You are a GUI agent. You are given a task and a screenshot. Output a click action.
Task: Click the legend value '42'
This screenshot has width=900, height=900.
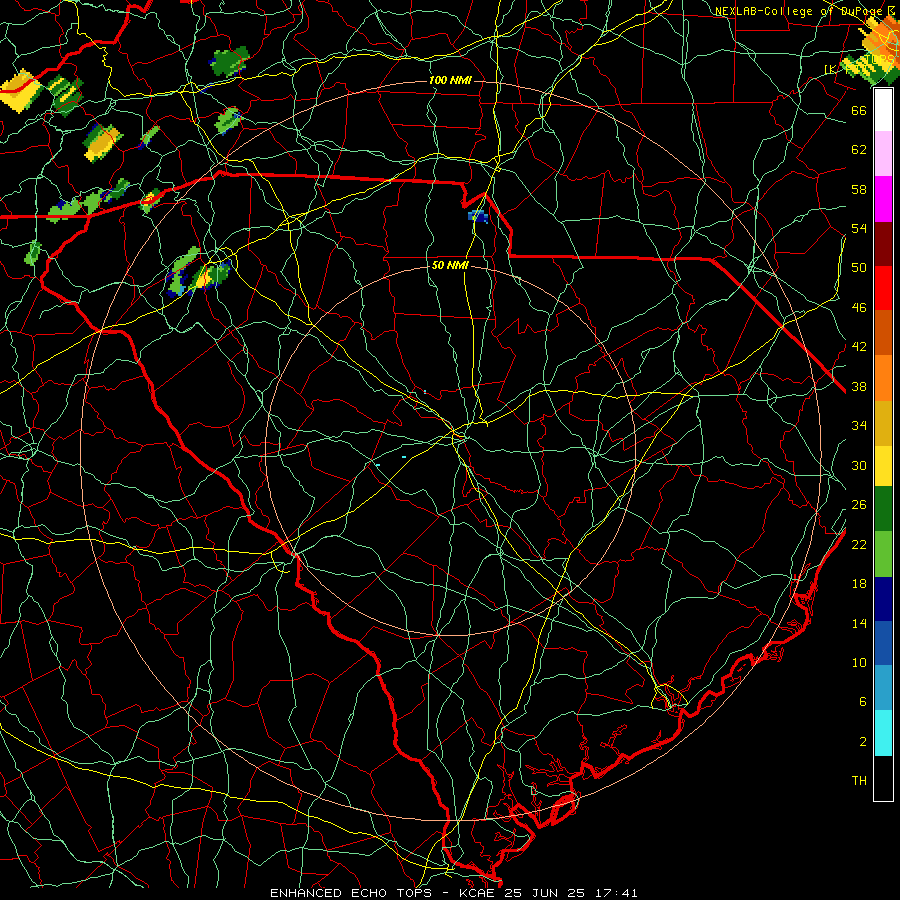coord(859,346)
